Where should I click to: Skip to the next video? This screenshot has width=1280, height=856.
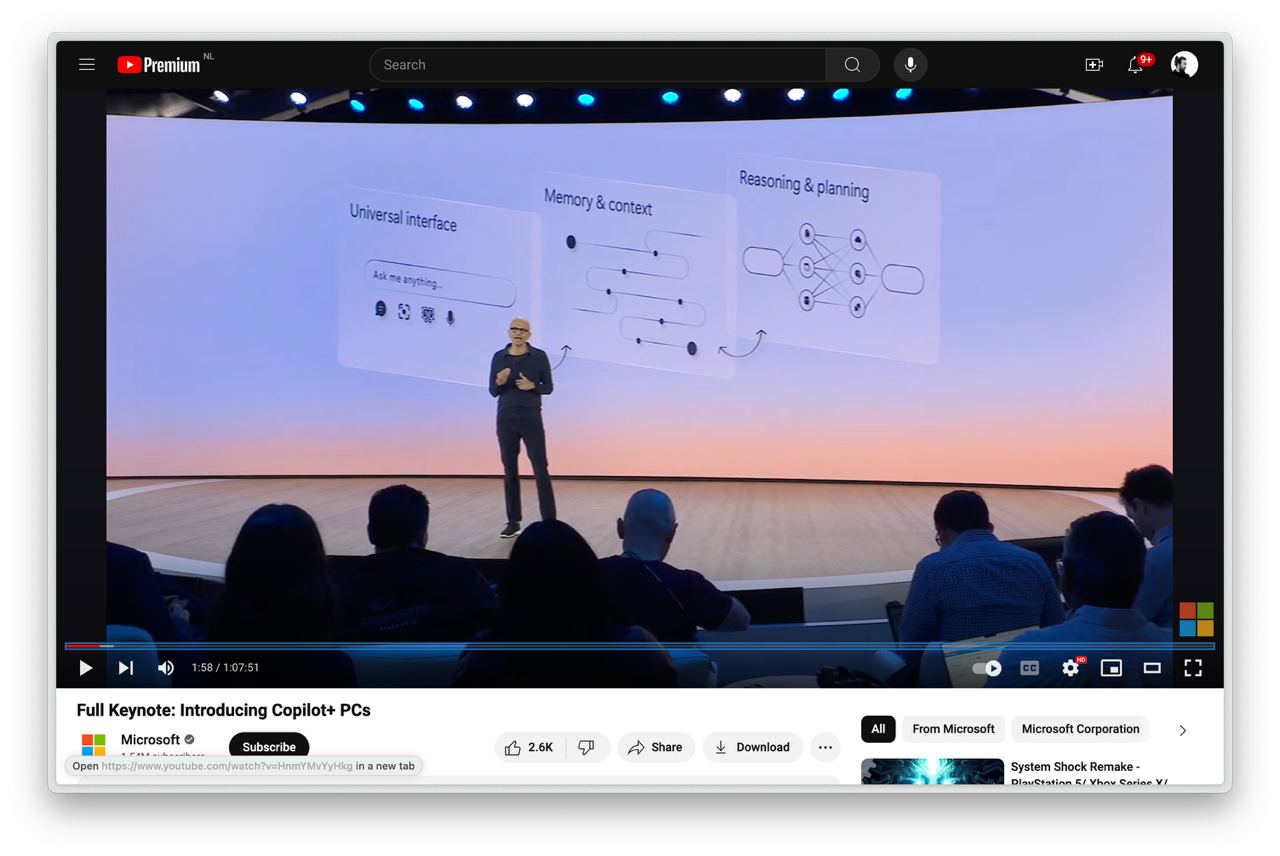[x=125, y=668]
